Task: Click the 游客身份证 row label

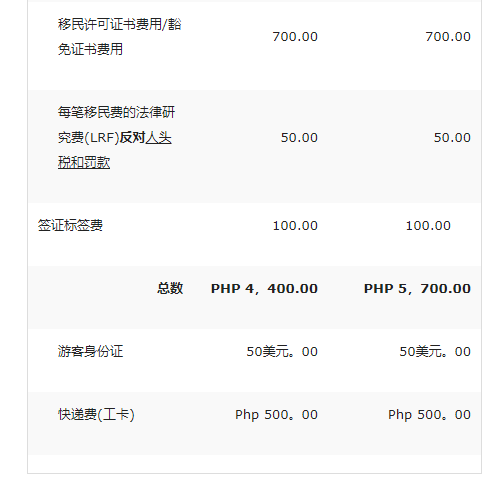Action: (x=90, y=351)
